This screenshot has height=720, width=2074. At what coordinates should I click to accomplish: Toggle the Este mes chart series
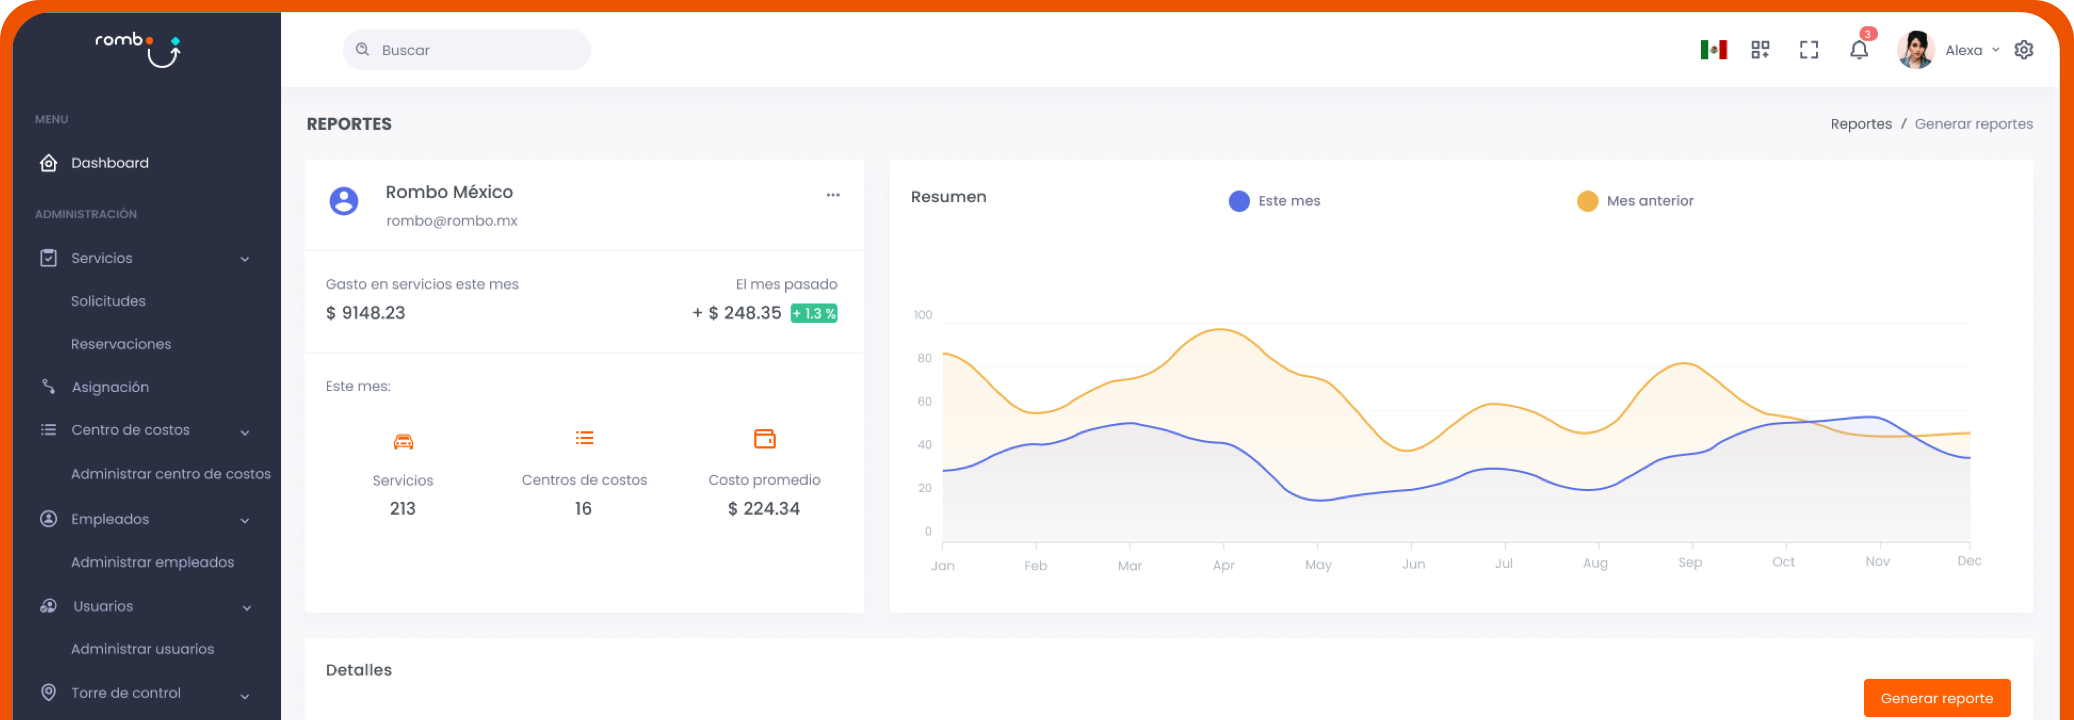click(x=1274, y=201)
